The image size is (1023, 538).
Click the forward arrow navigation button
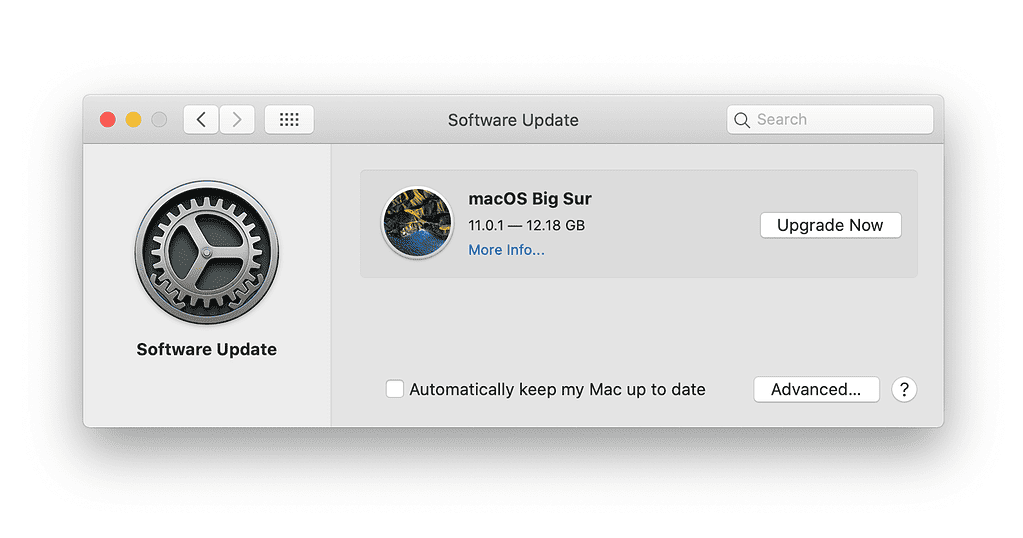(237, 120)
